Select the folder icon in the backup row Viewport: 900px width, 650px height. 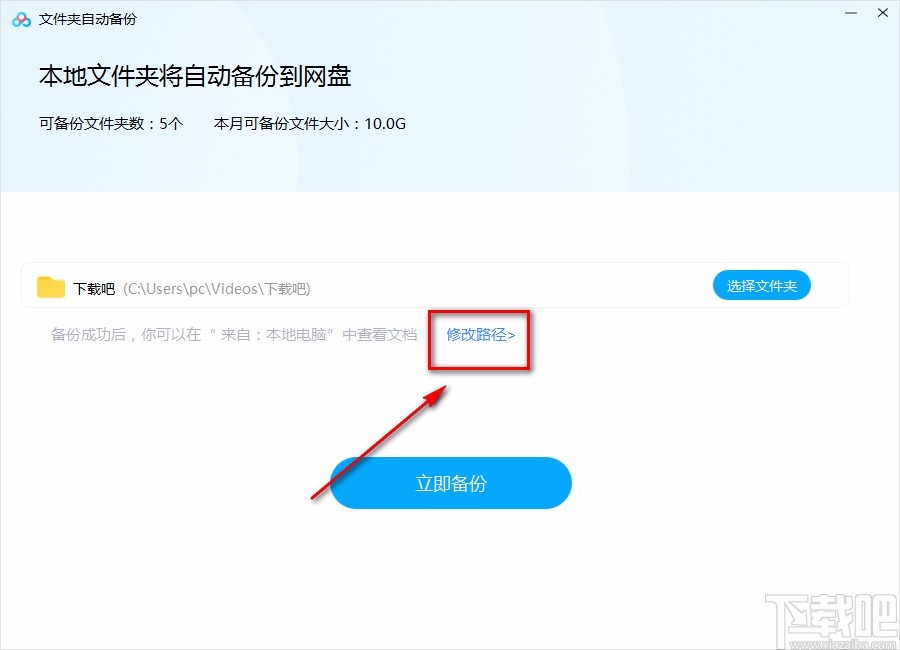[x=52, y=287]
